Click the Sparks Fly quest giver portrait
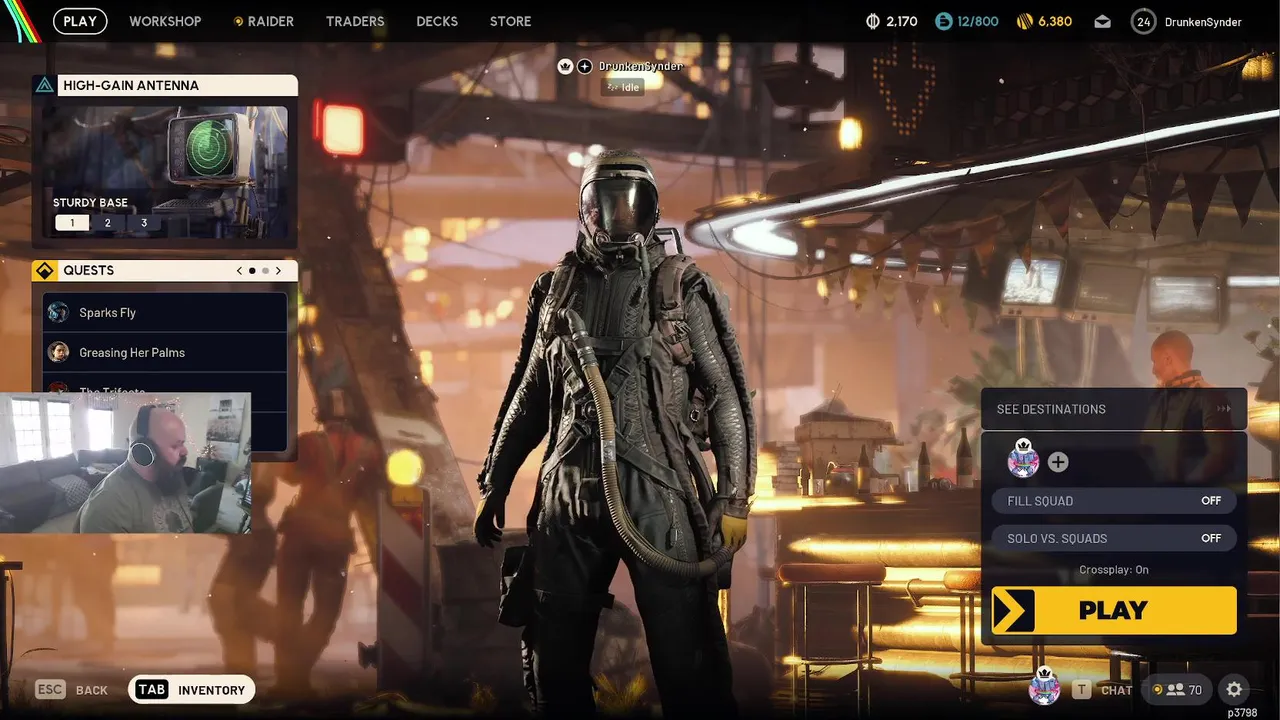The image size is (1280, 720). (x=58, y=312)
